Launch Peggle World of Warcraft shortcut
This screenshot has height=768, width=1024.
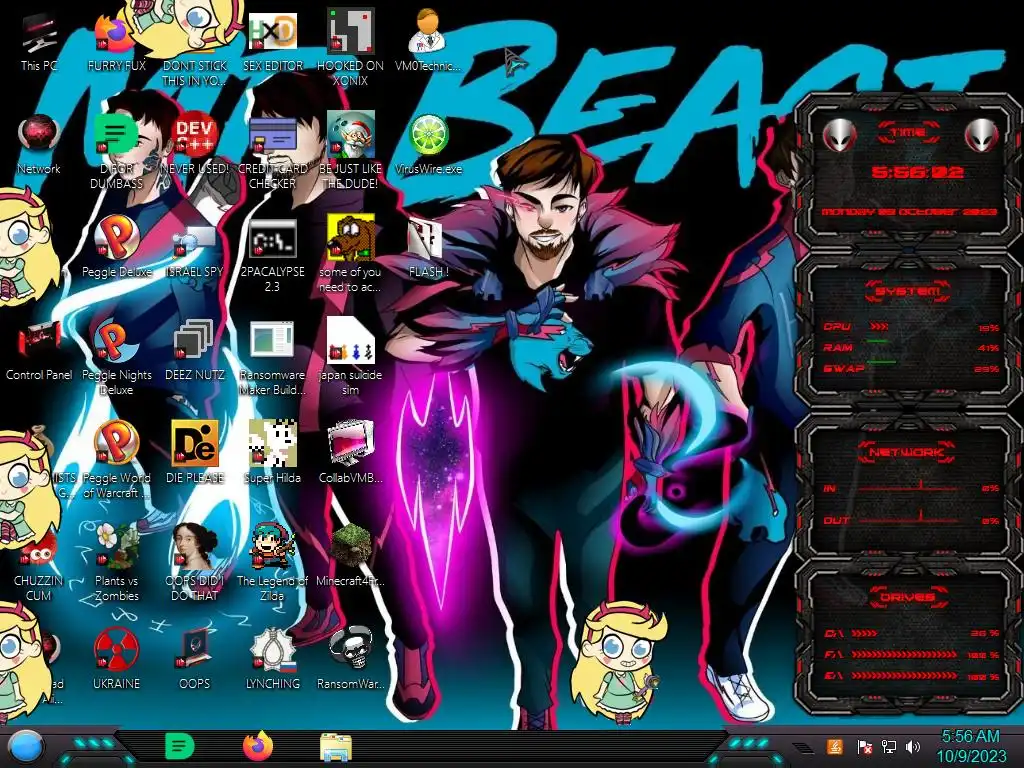point(116,460)
